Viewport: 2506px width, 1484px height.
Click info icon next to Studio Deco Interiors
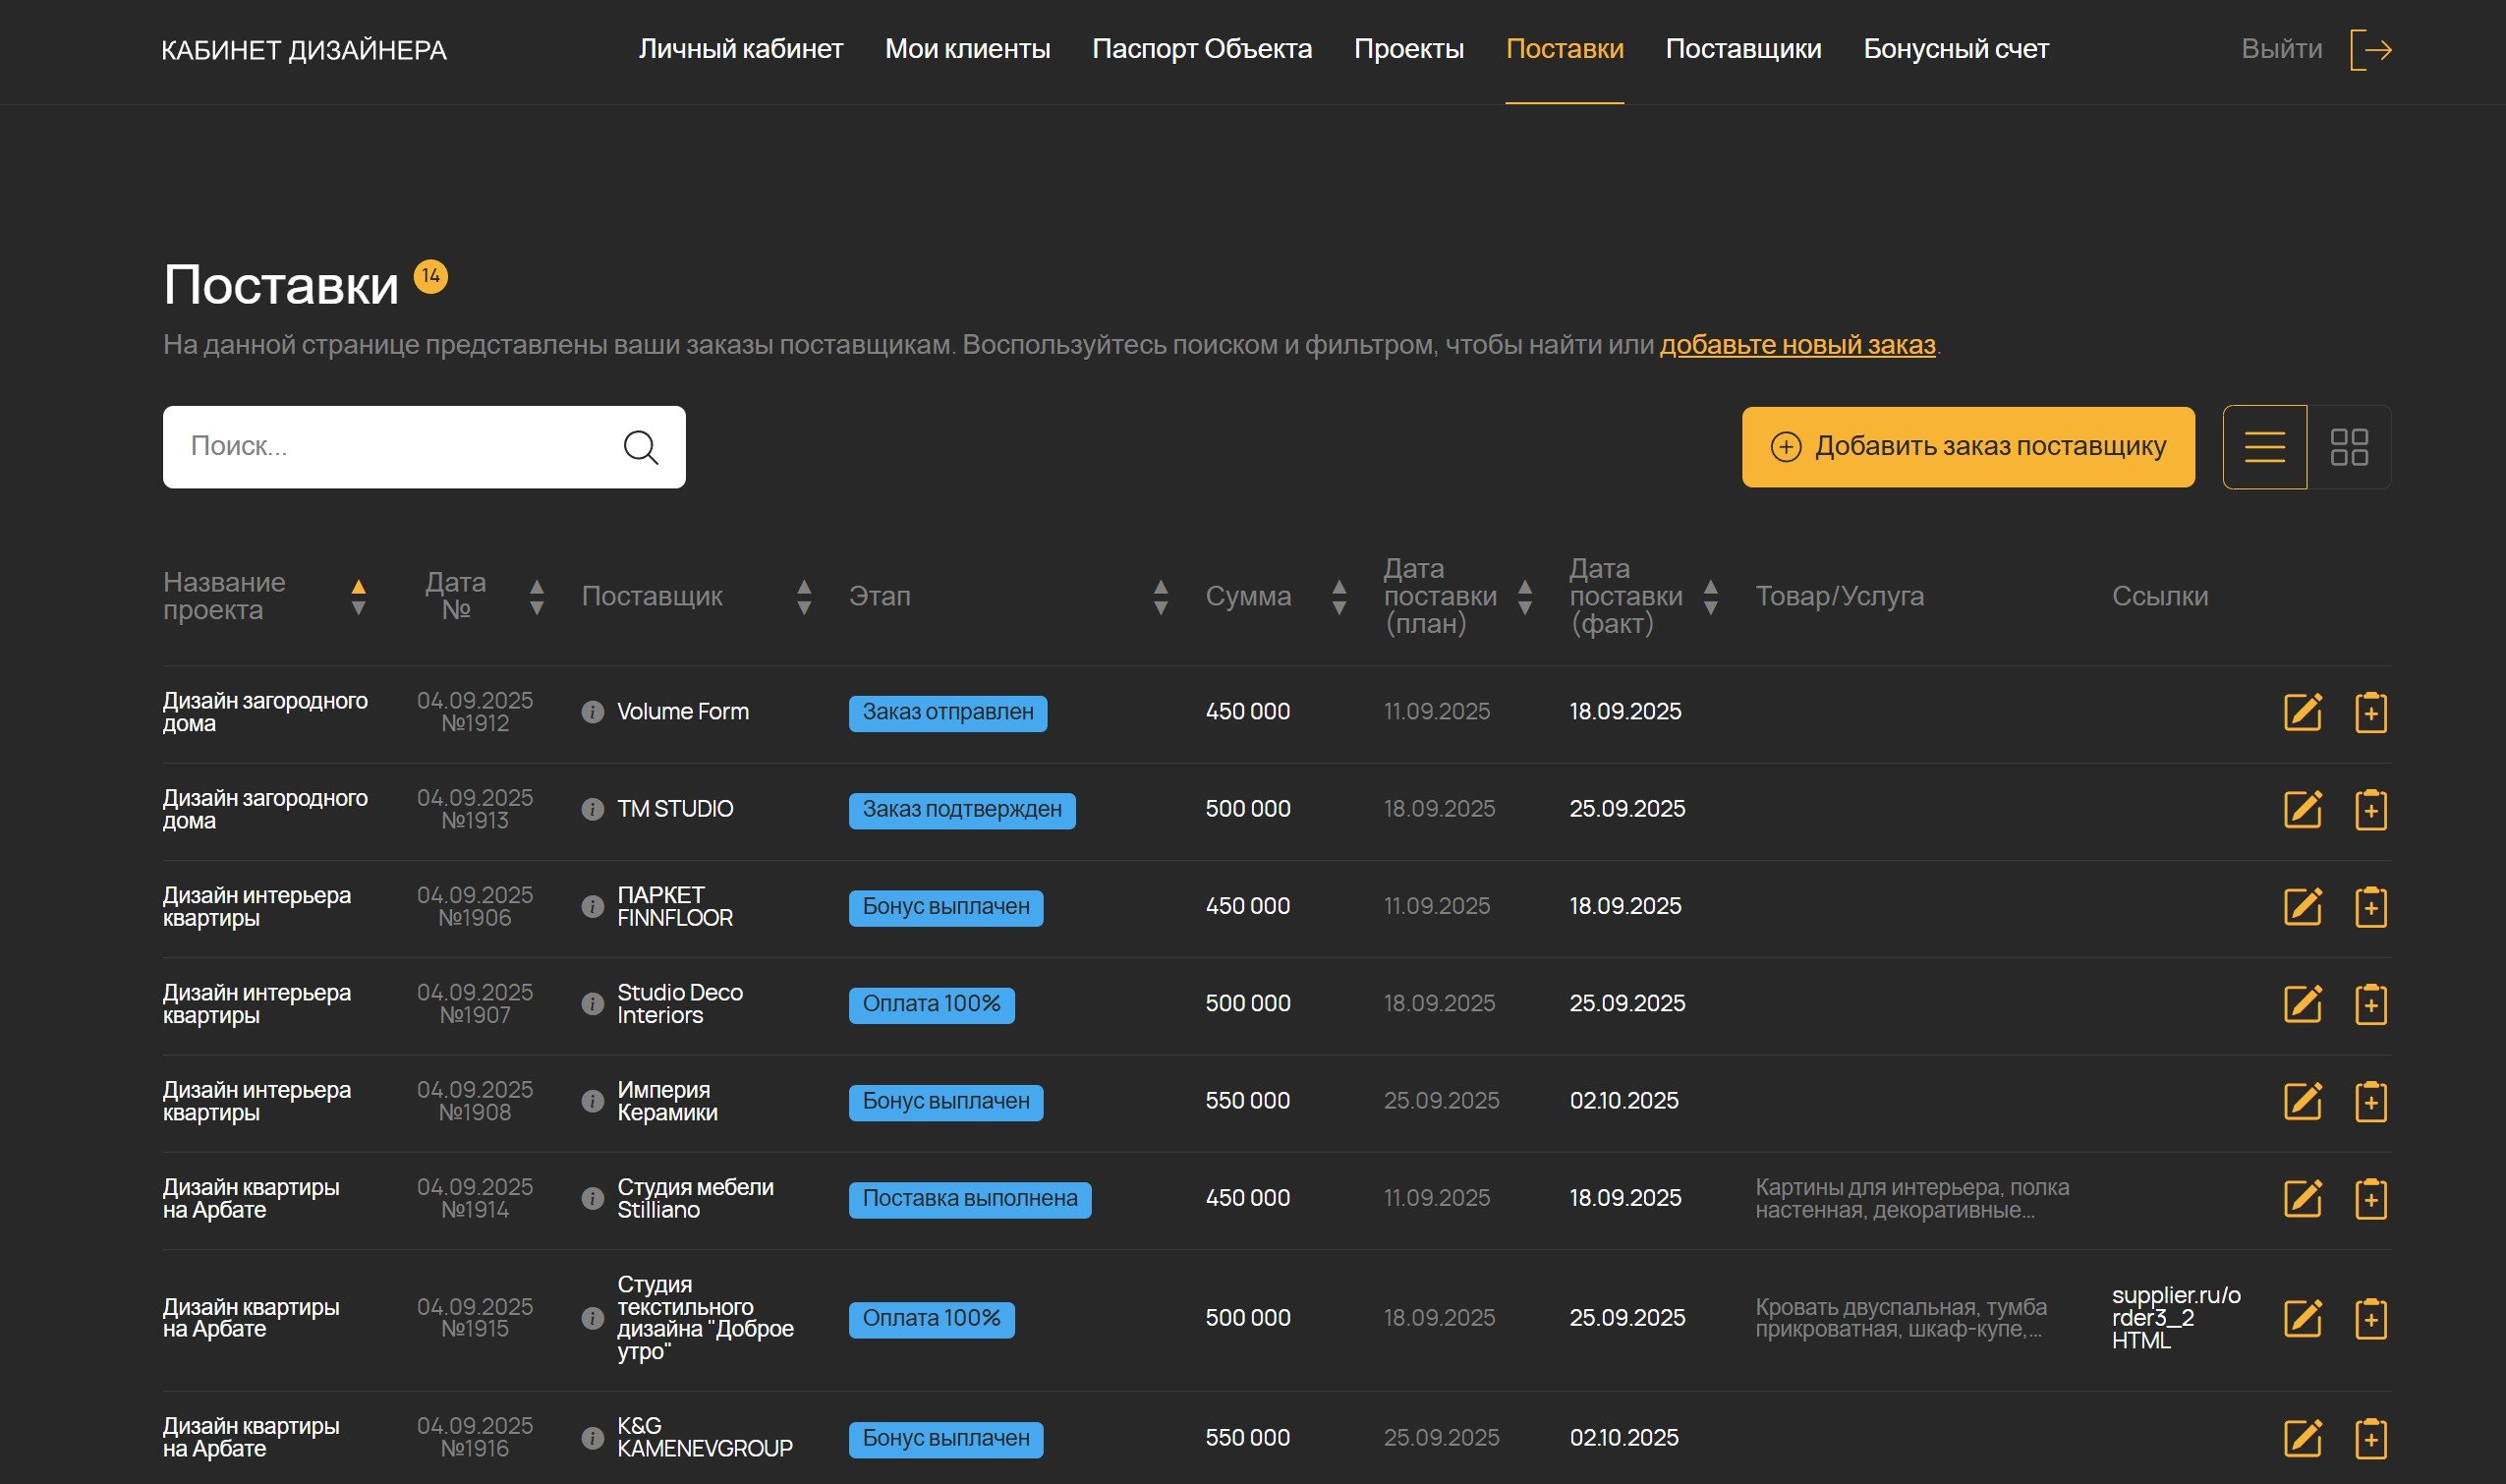coord(592,1003)
